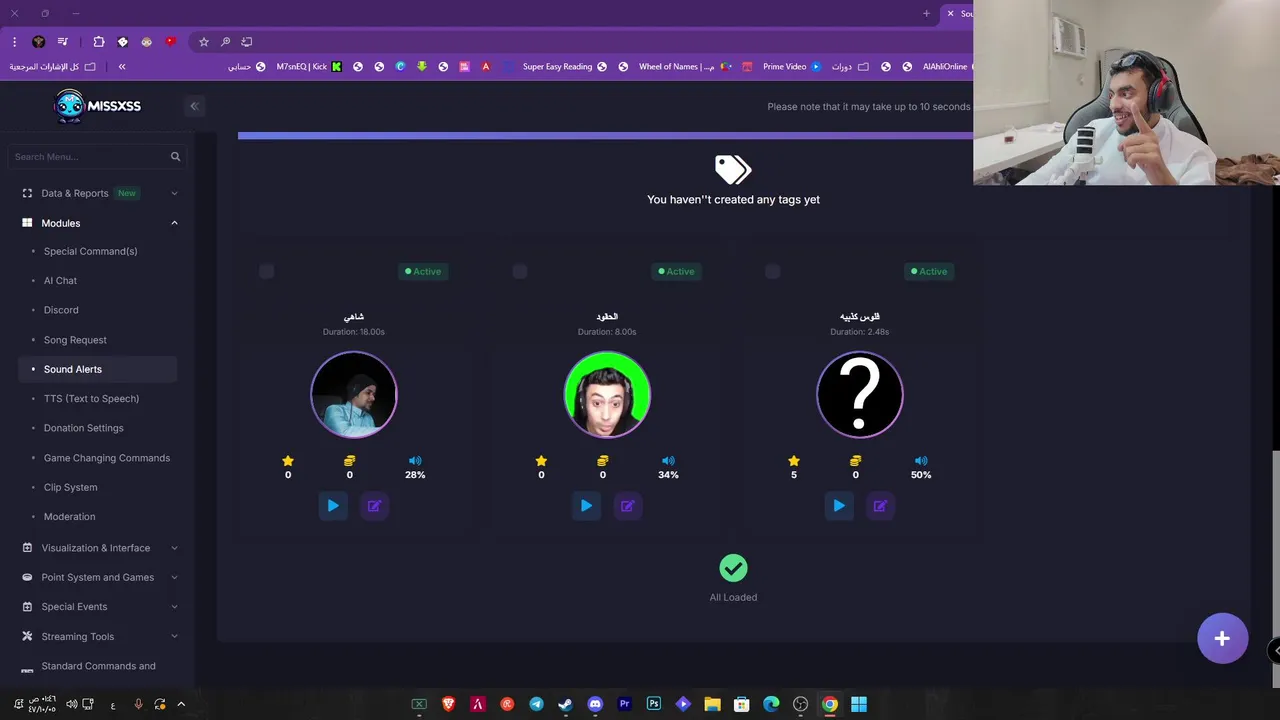Open the Song Request module

click(x=75, y=340)
